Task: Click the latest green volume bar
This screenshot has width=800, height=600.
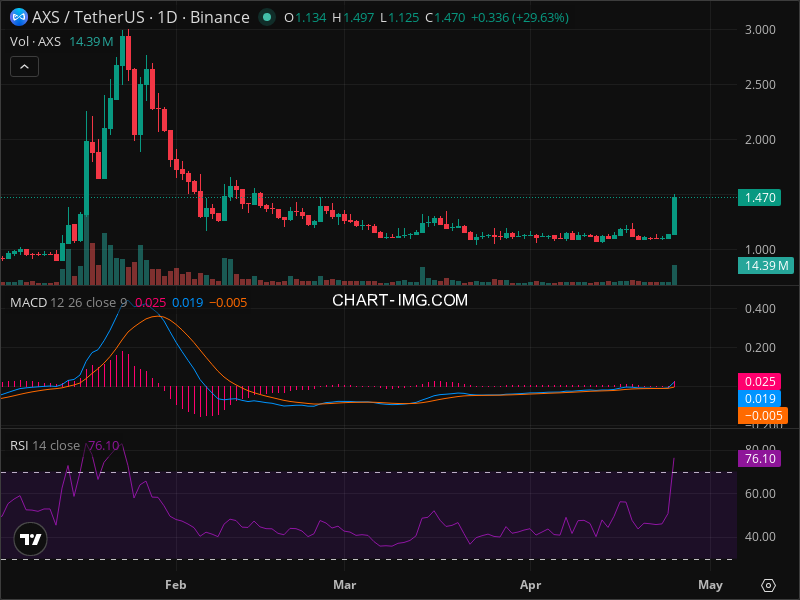Action: [x=674, y=274]
